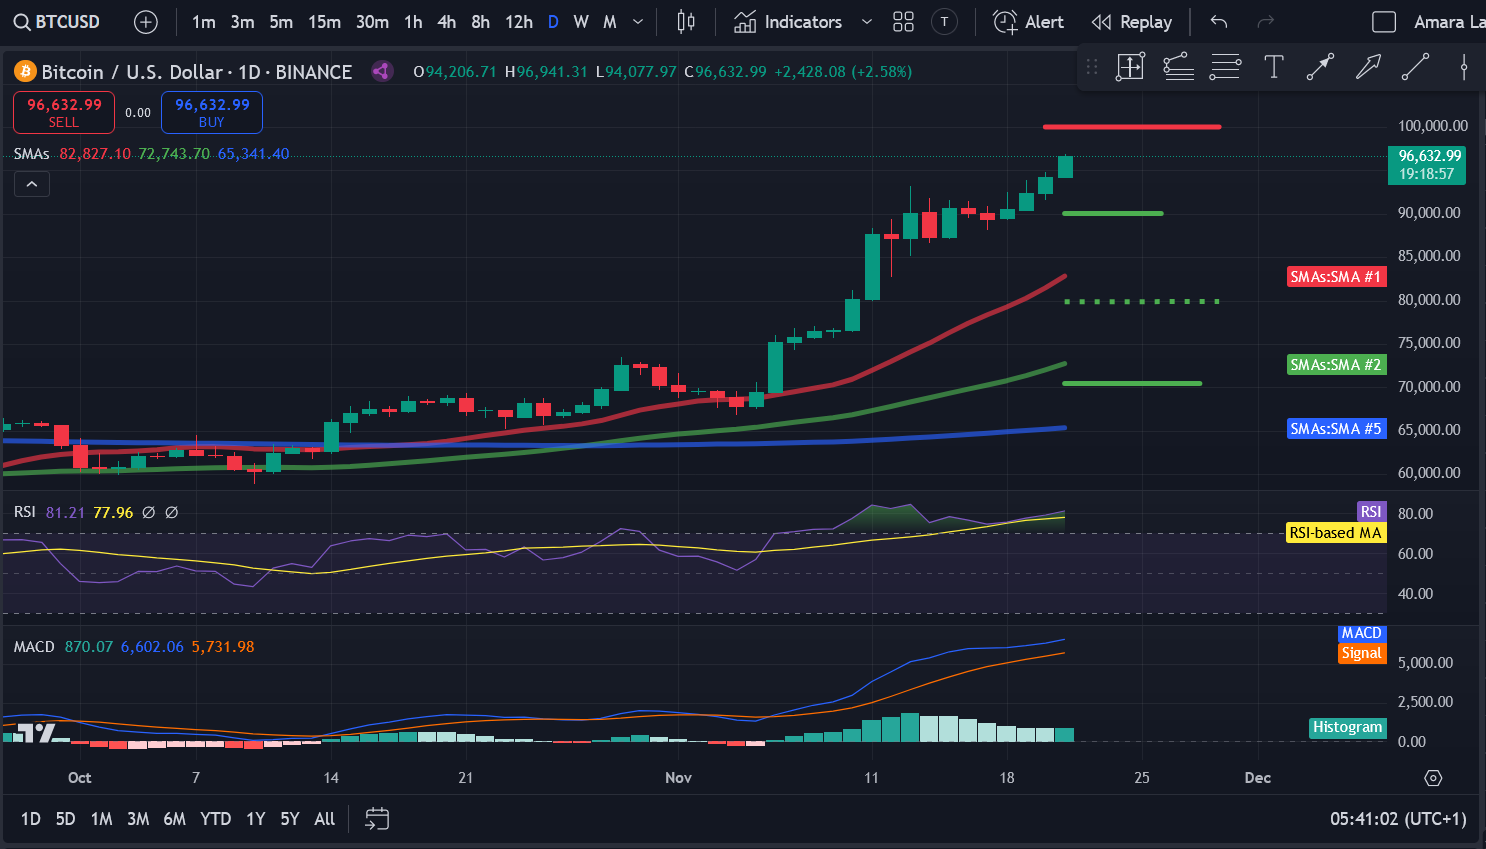Select the vertical line drawing tool
This screenshot has height=849, width=1486.
tap(1463, 67)
